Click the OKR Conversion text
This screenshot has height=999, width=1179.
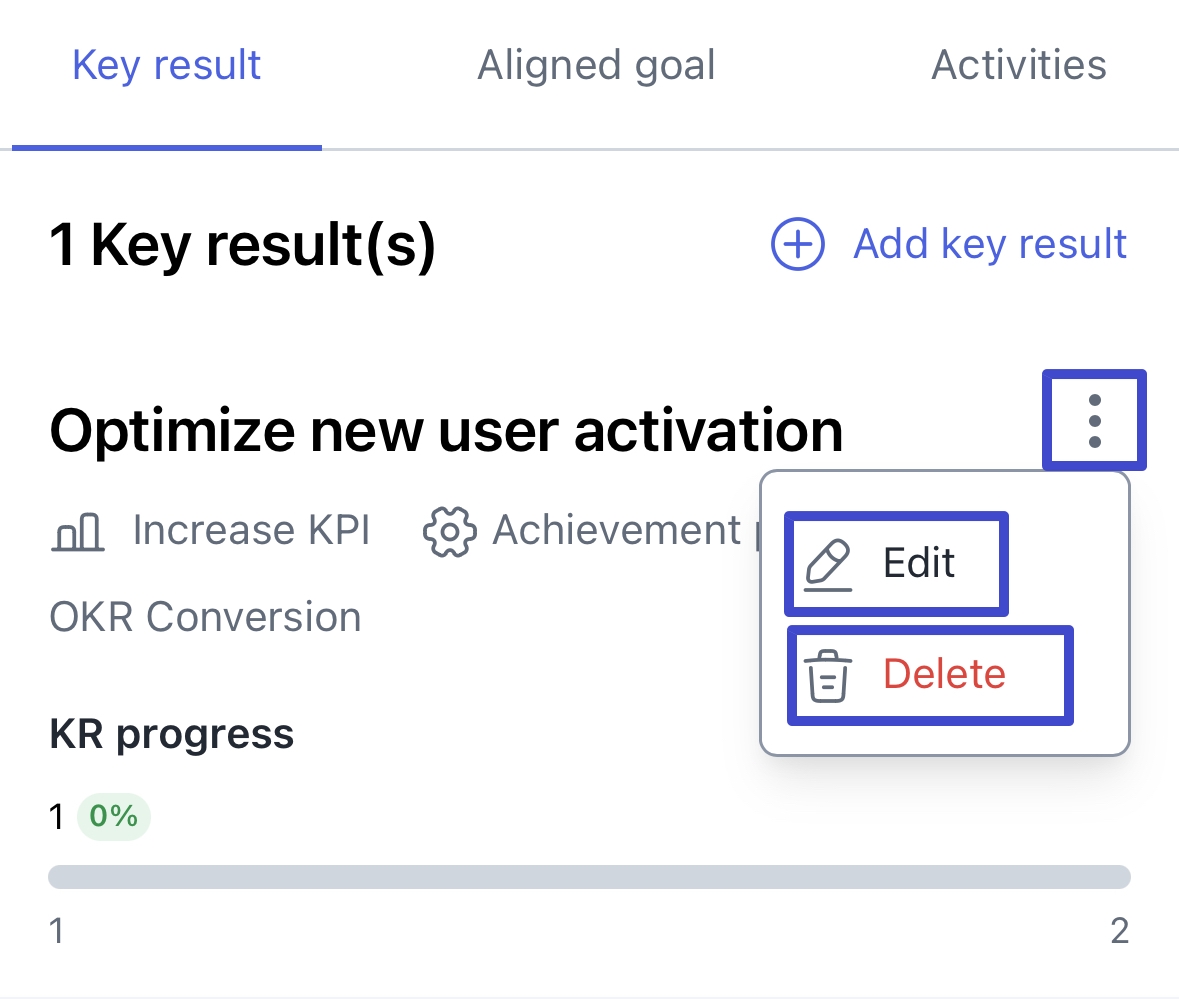205,617
